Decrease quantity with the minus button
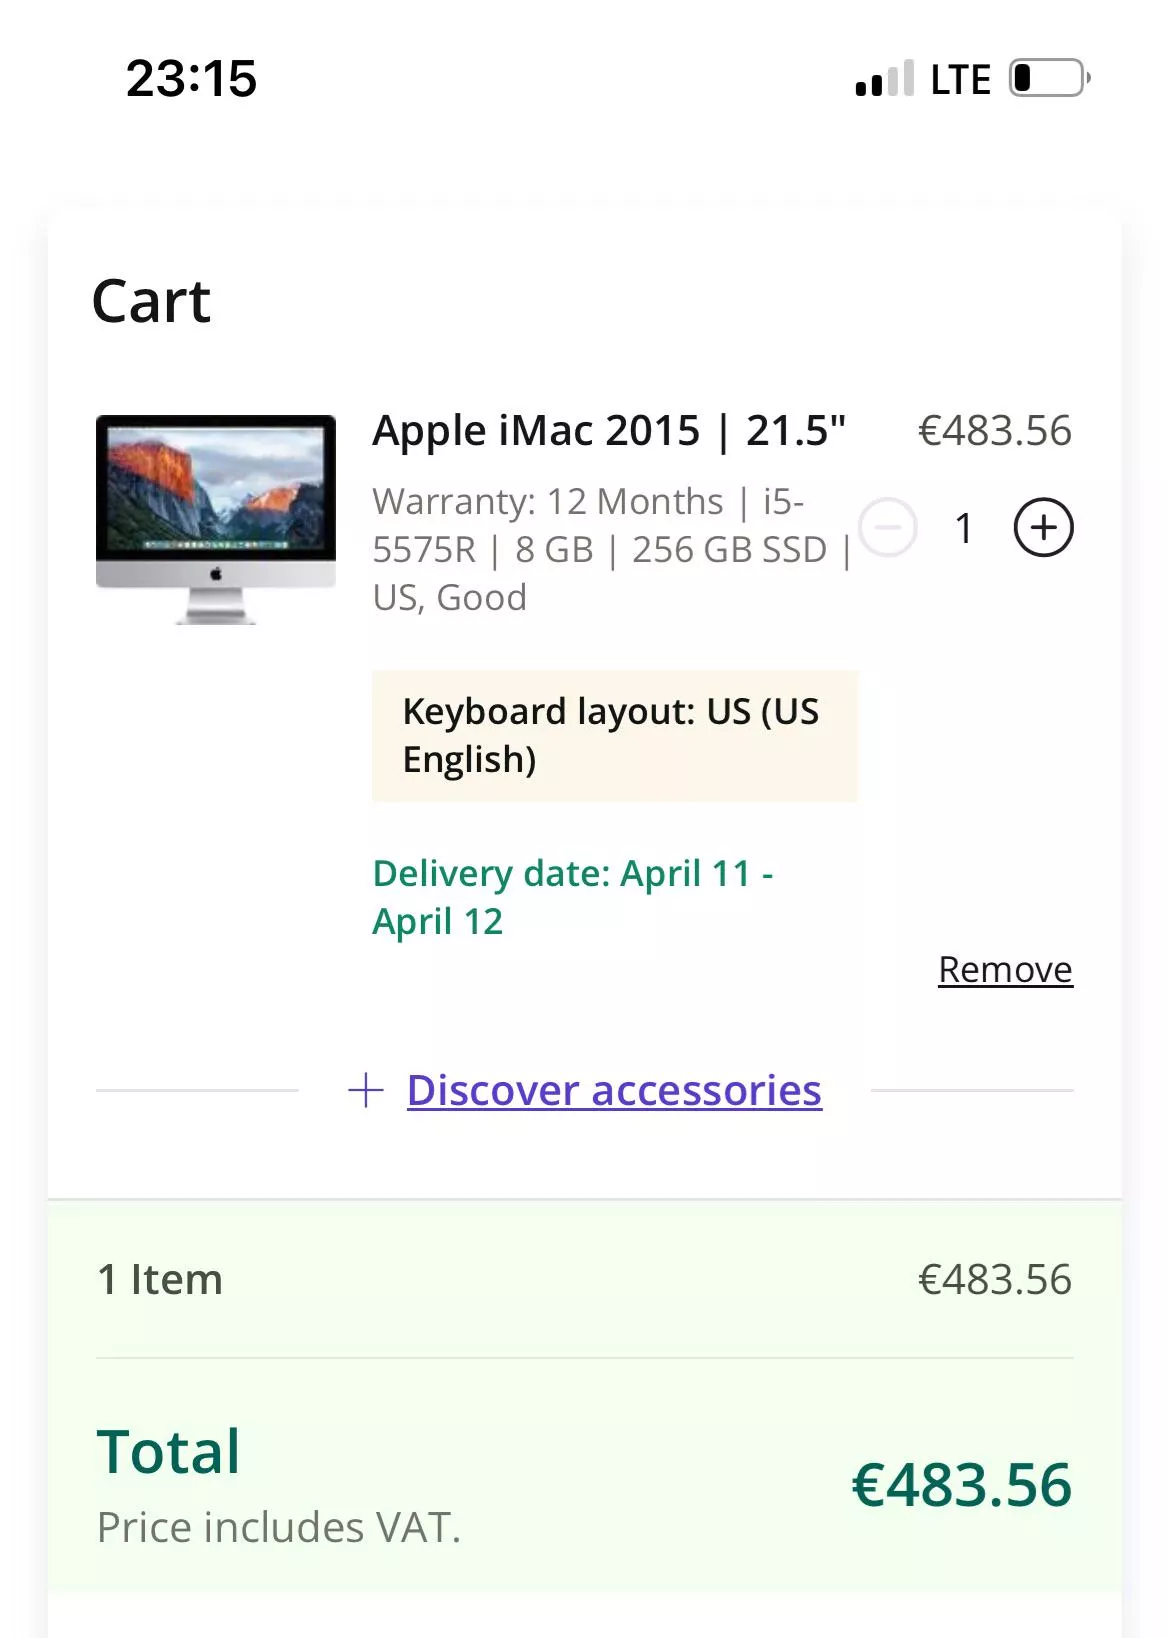Image resolution: width=1169 pixels, height=1638 pixels. 888,527
